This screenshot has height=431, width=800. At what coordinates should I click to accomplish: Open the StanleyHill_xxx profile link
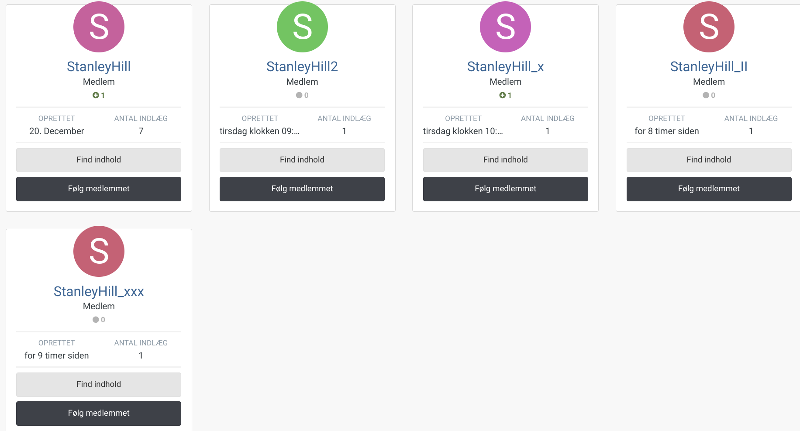(x=98, y=292)
